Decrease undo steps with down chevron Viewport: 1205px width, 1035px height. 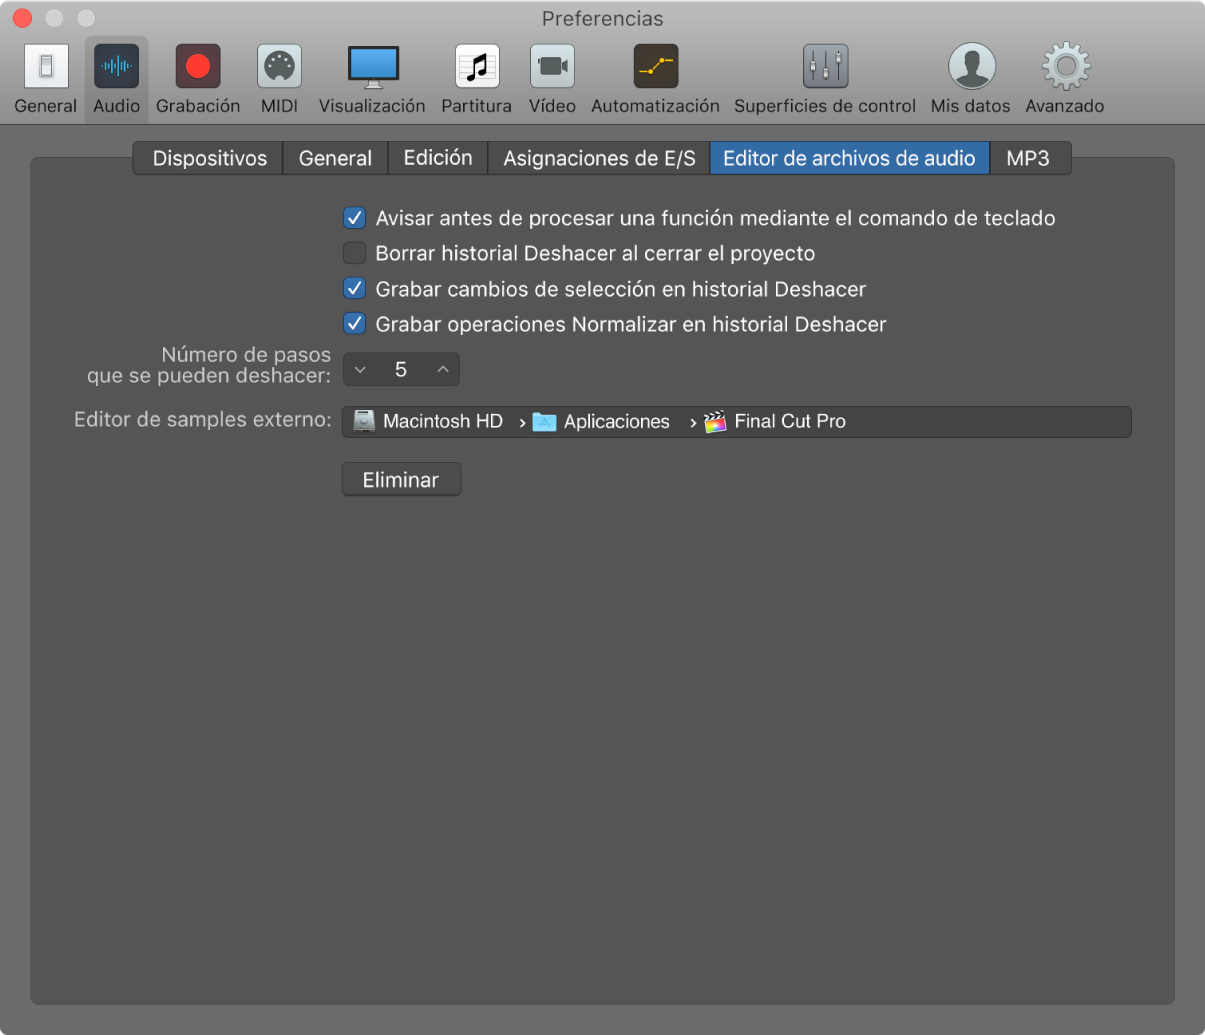360,370
